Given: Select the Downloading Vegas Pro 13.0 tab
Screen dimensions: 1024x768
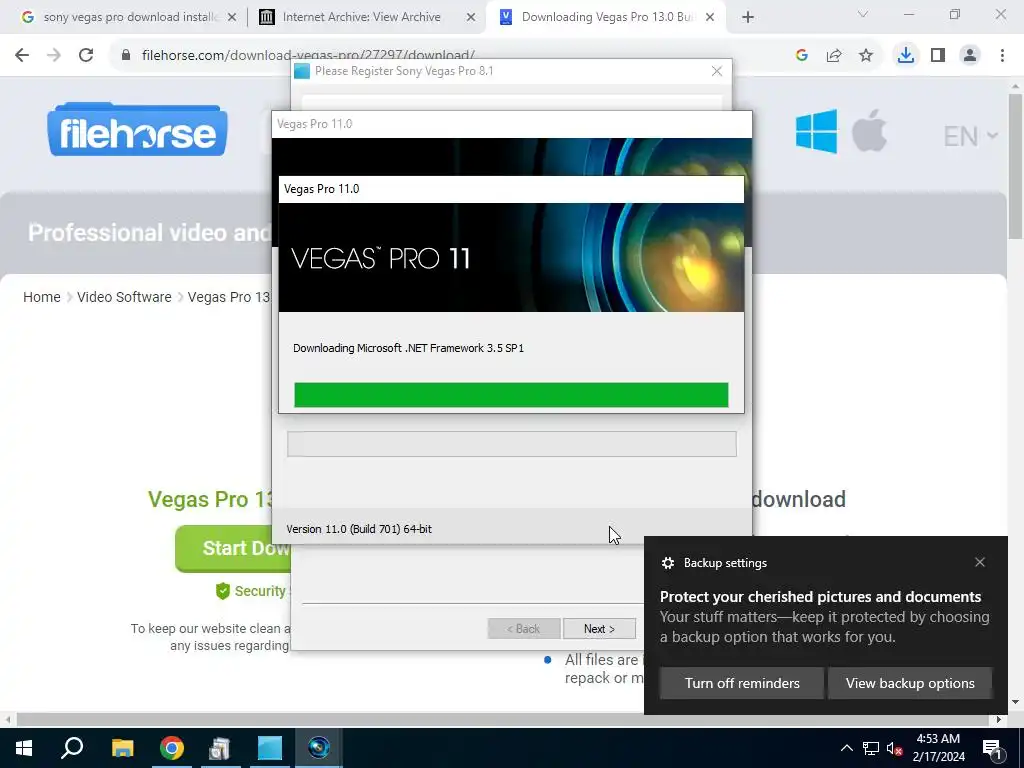Looking at the screenshot, I should pyautogui.click(x=604, y=17).
